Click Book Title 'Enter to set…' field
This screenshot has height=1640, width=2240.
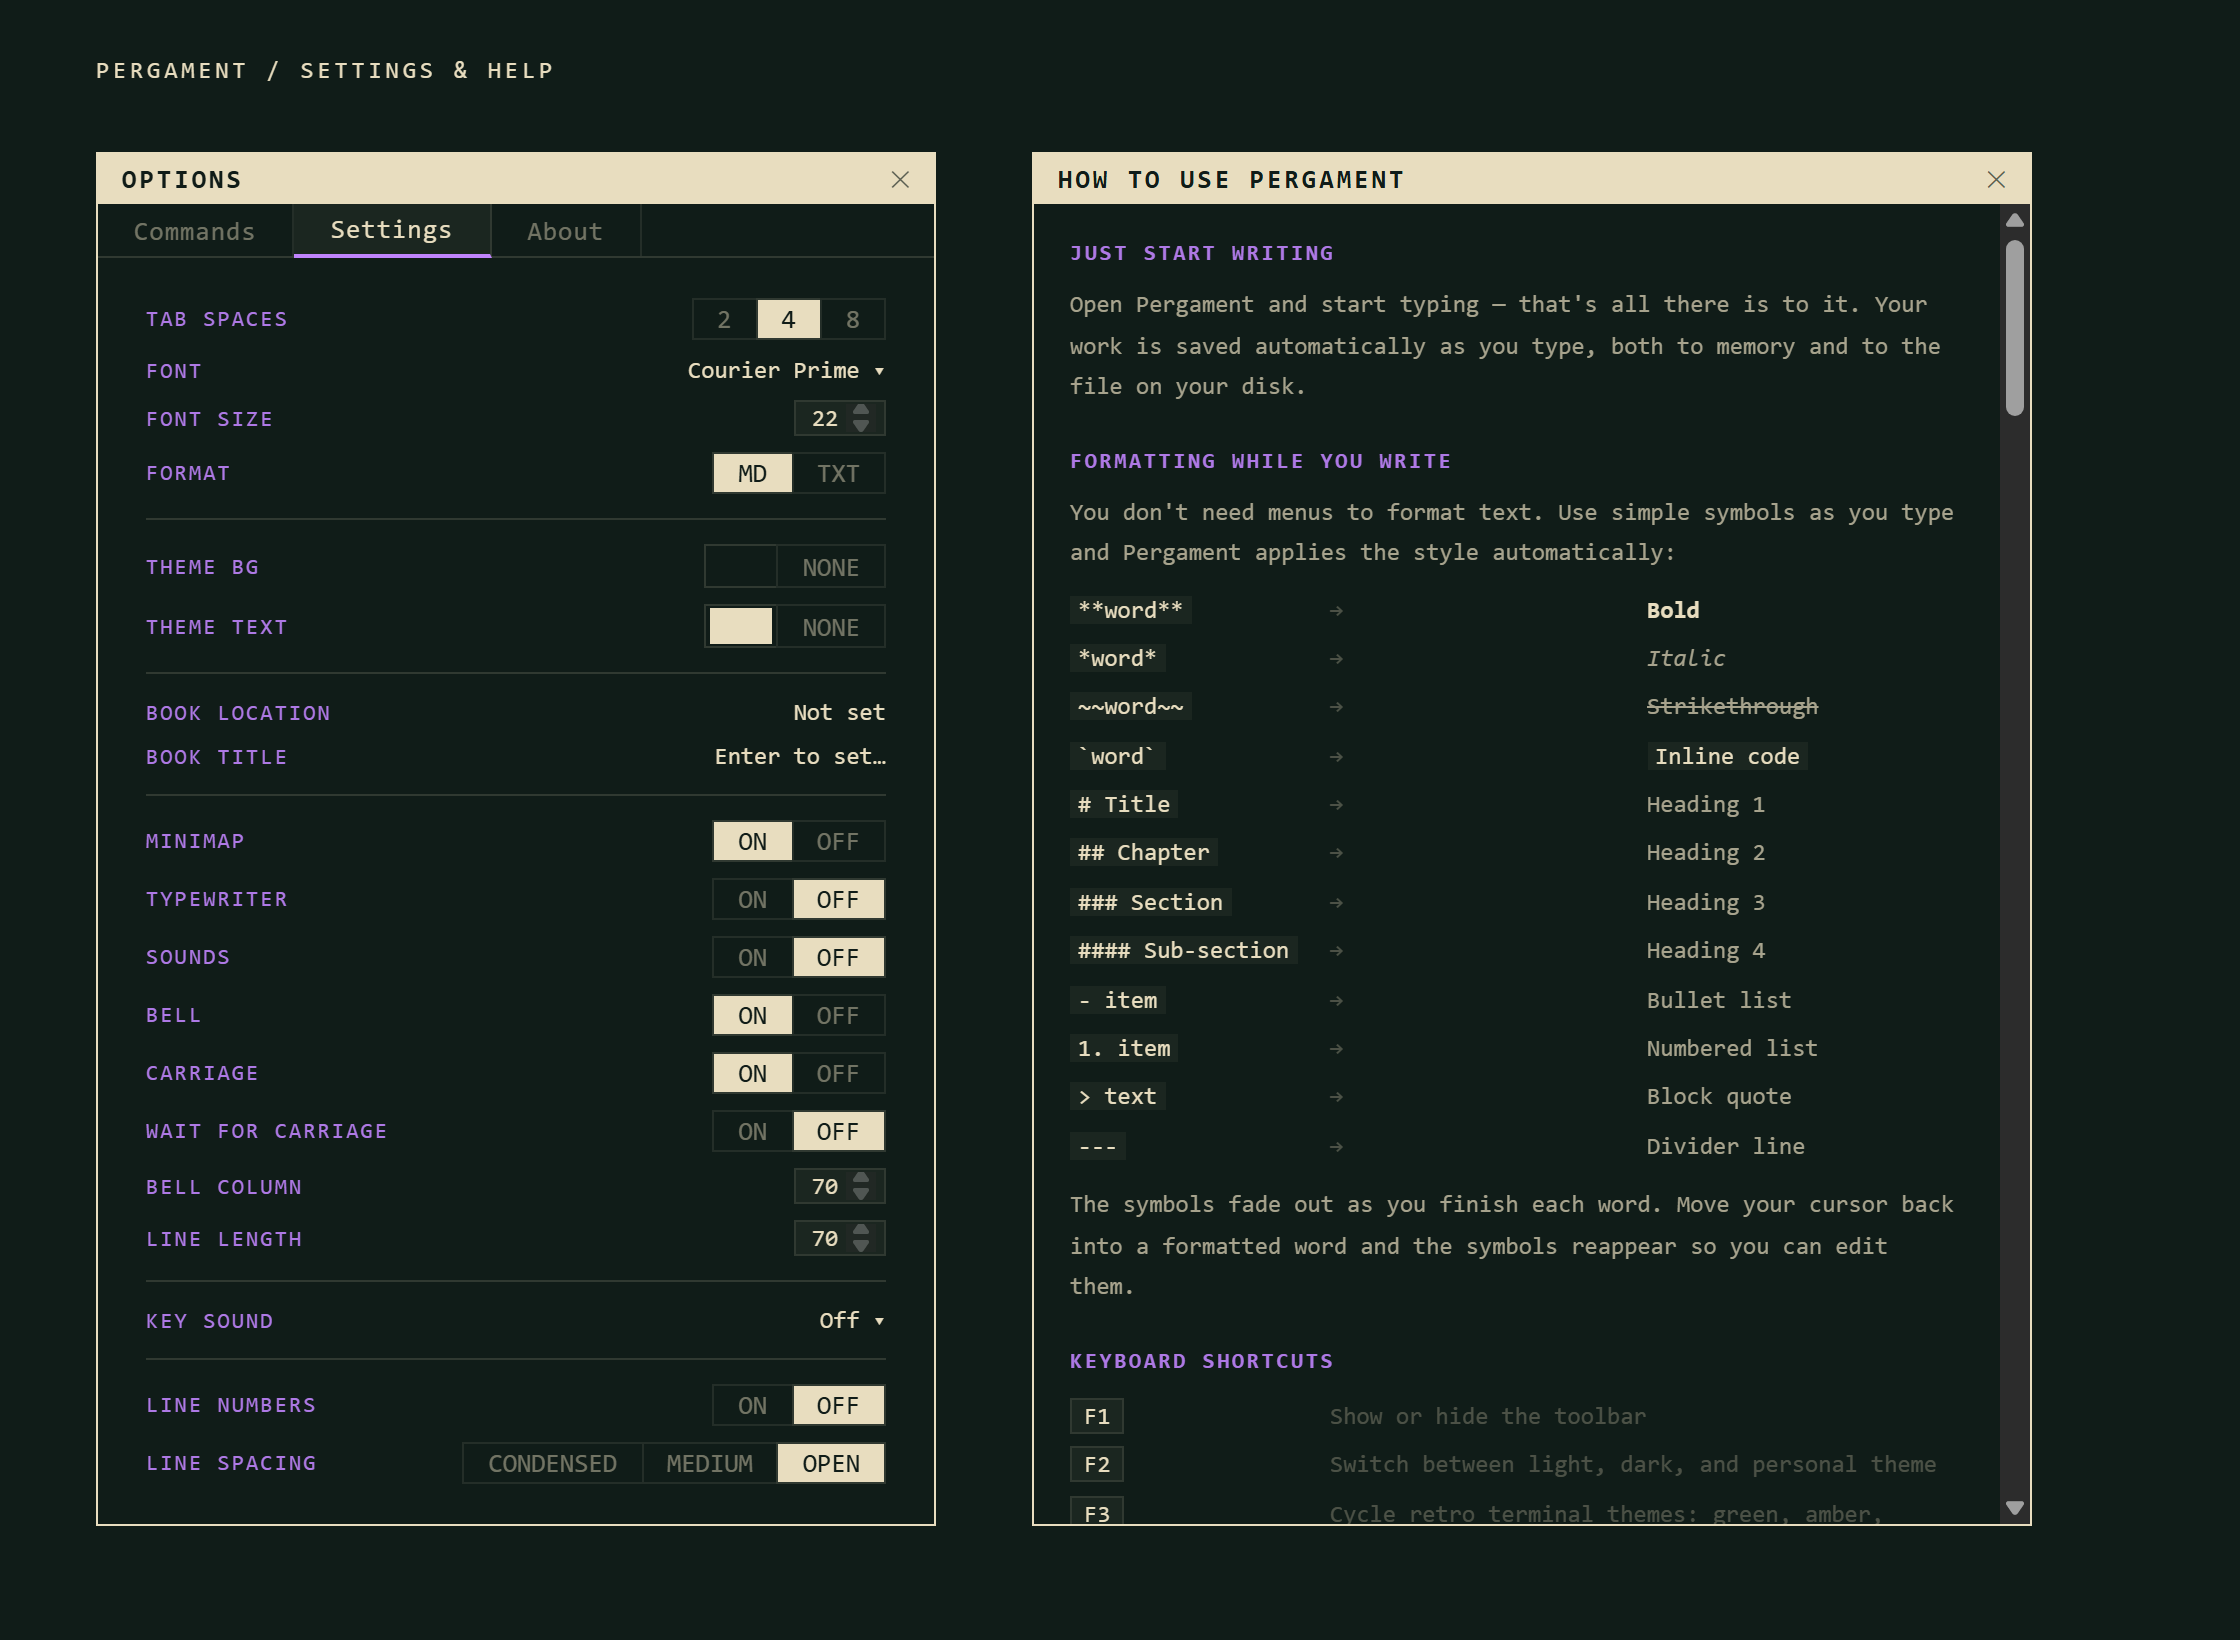click(800, 756)
